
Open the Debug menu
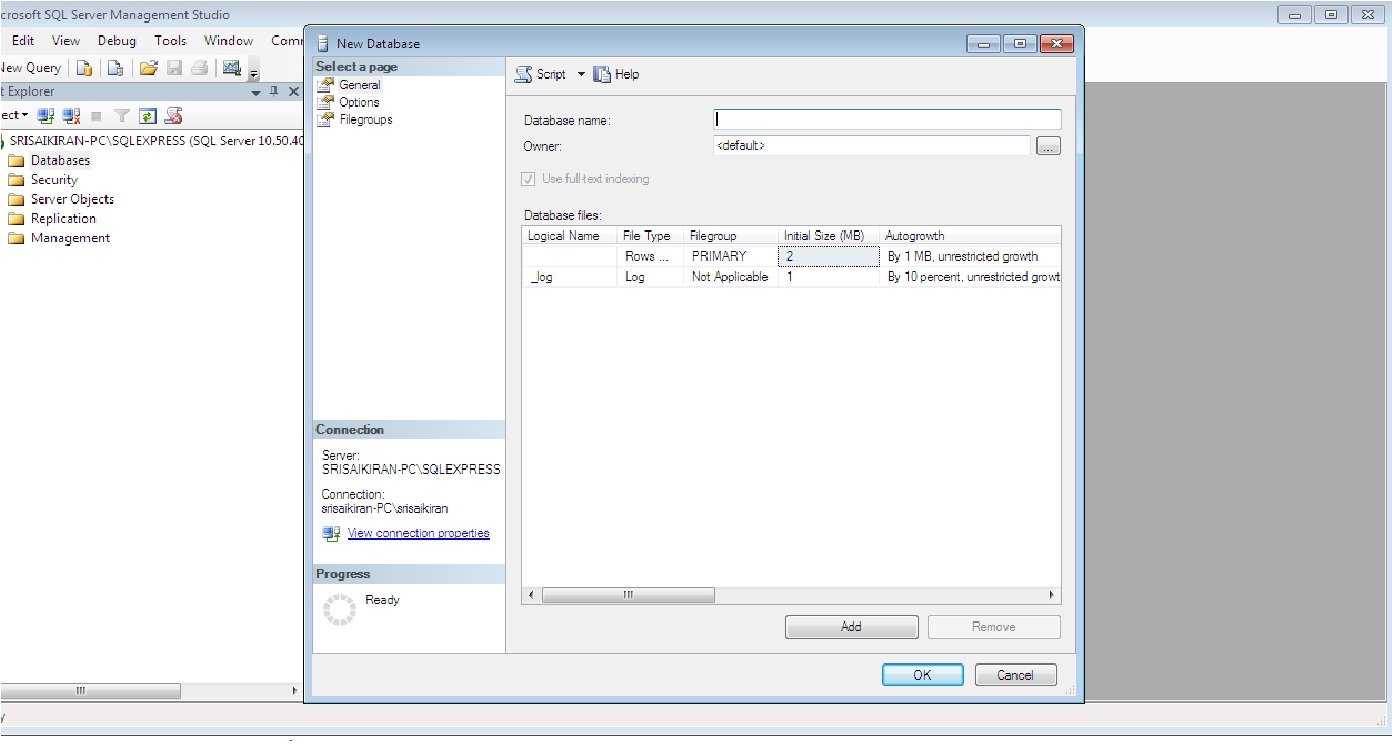(x=117, y=41)
